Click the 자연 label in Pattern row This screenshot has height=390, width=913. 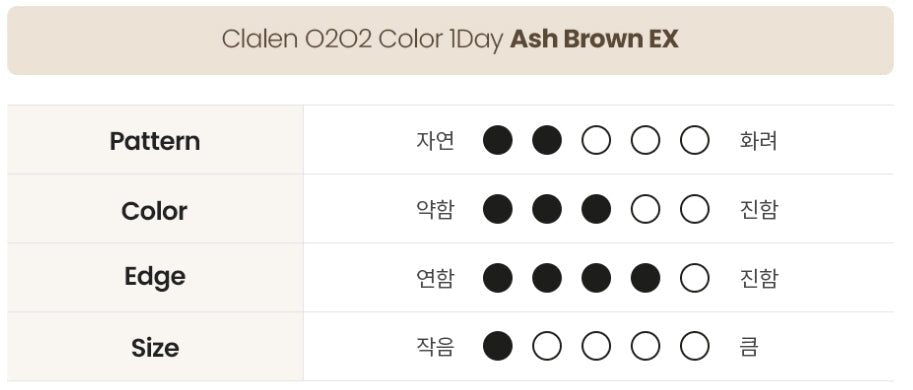(435, 141)
